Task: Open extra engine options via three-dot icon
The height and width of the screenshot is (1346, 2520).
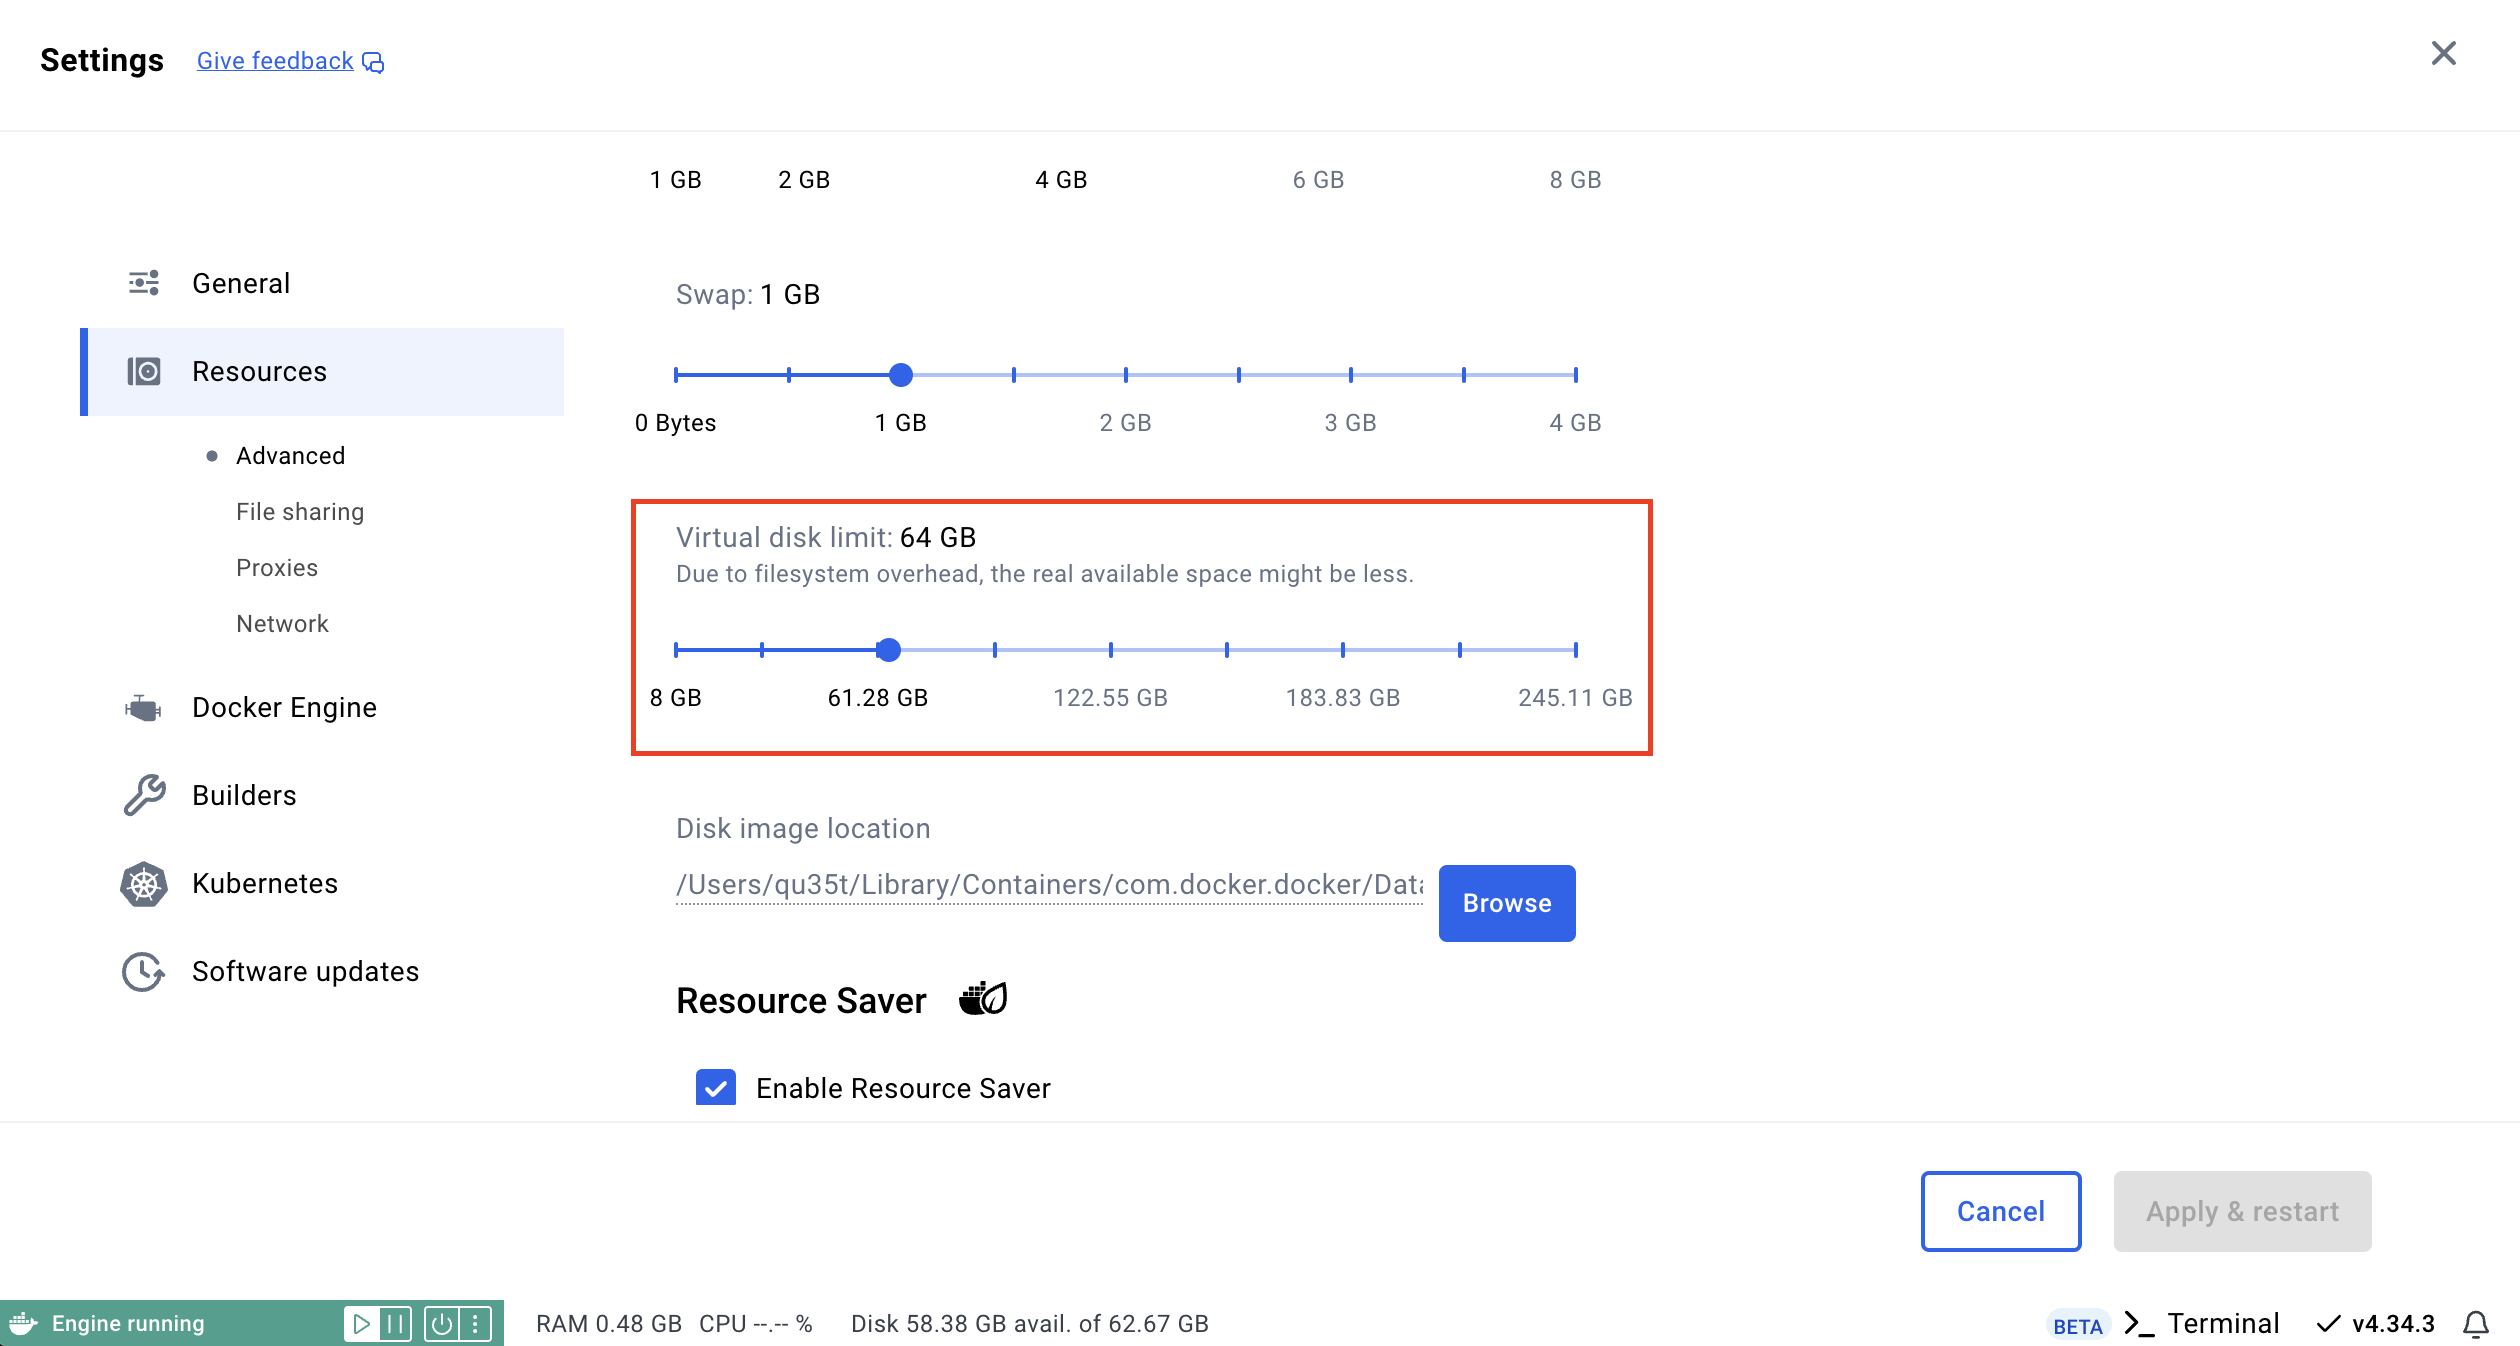Action: click(x=476, y=1322)
